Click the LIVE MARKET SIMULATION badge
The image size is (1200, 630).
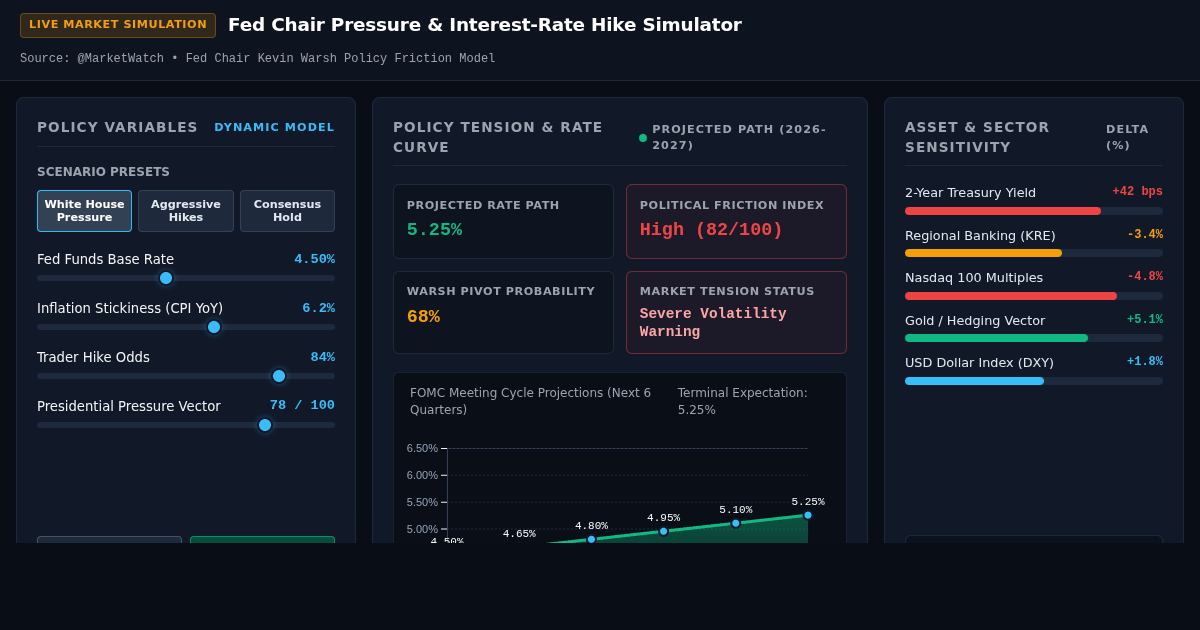[x=118, y=25]
